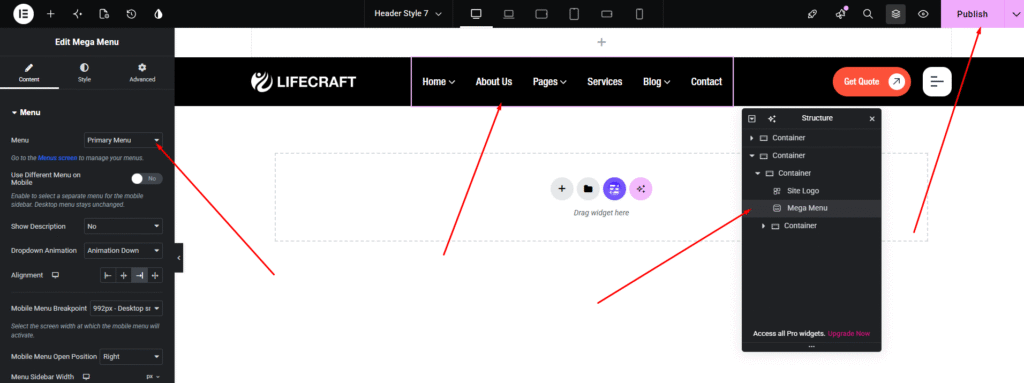1024x383 pixels.
Task: Switch to Mobile landscape device view
Action: tap(607, 14)
